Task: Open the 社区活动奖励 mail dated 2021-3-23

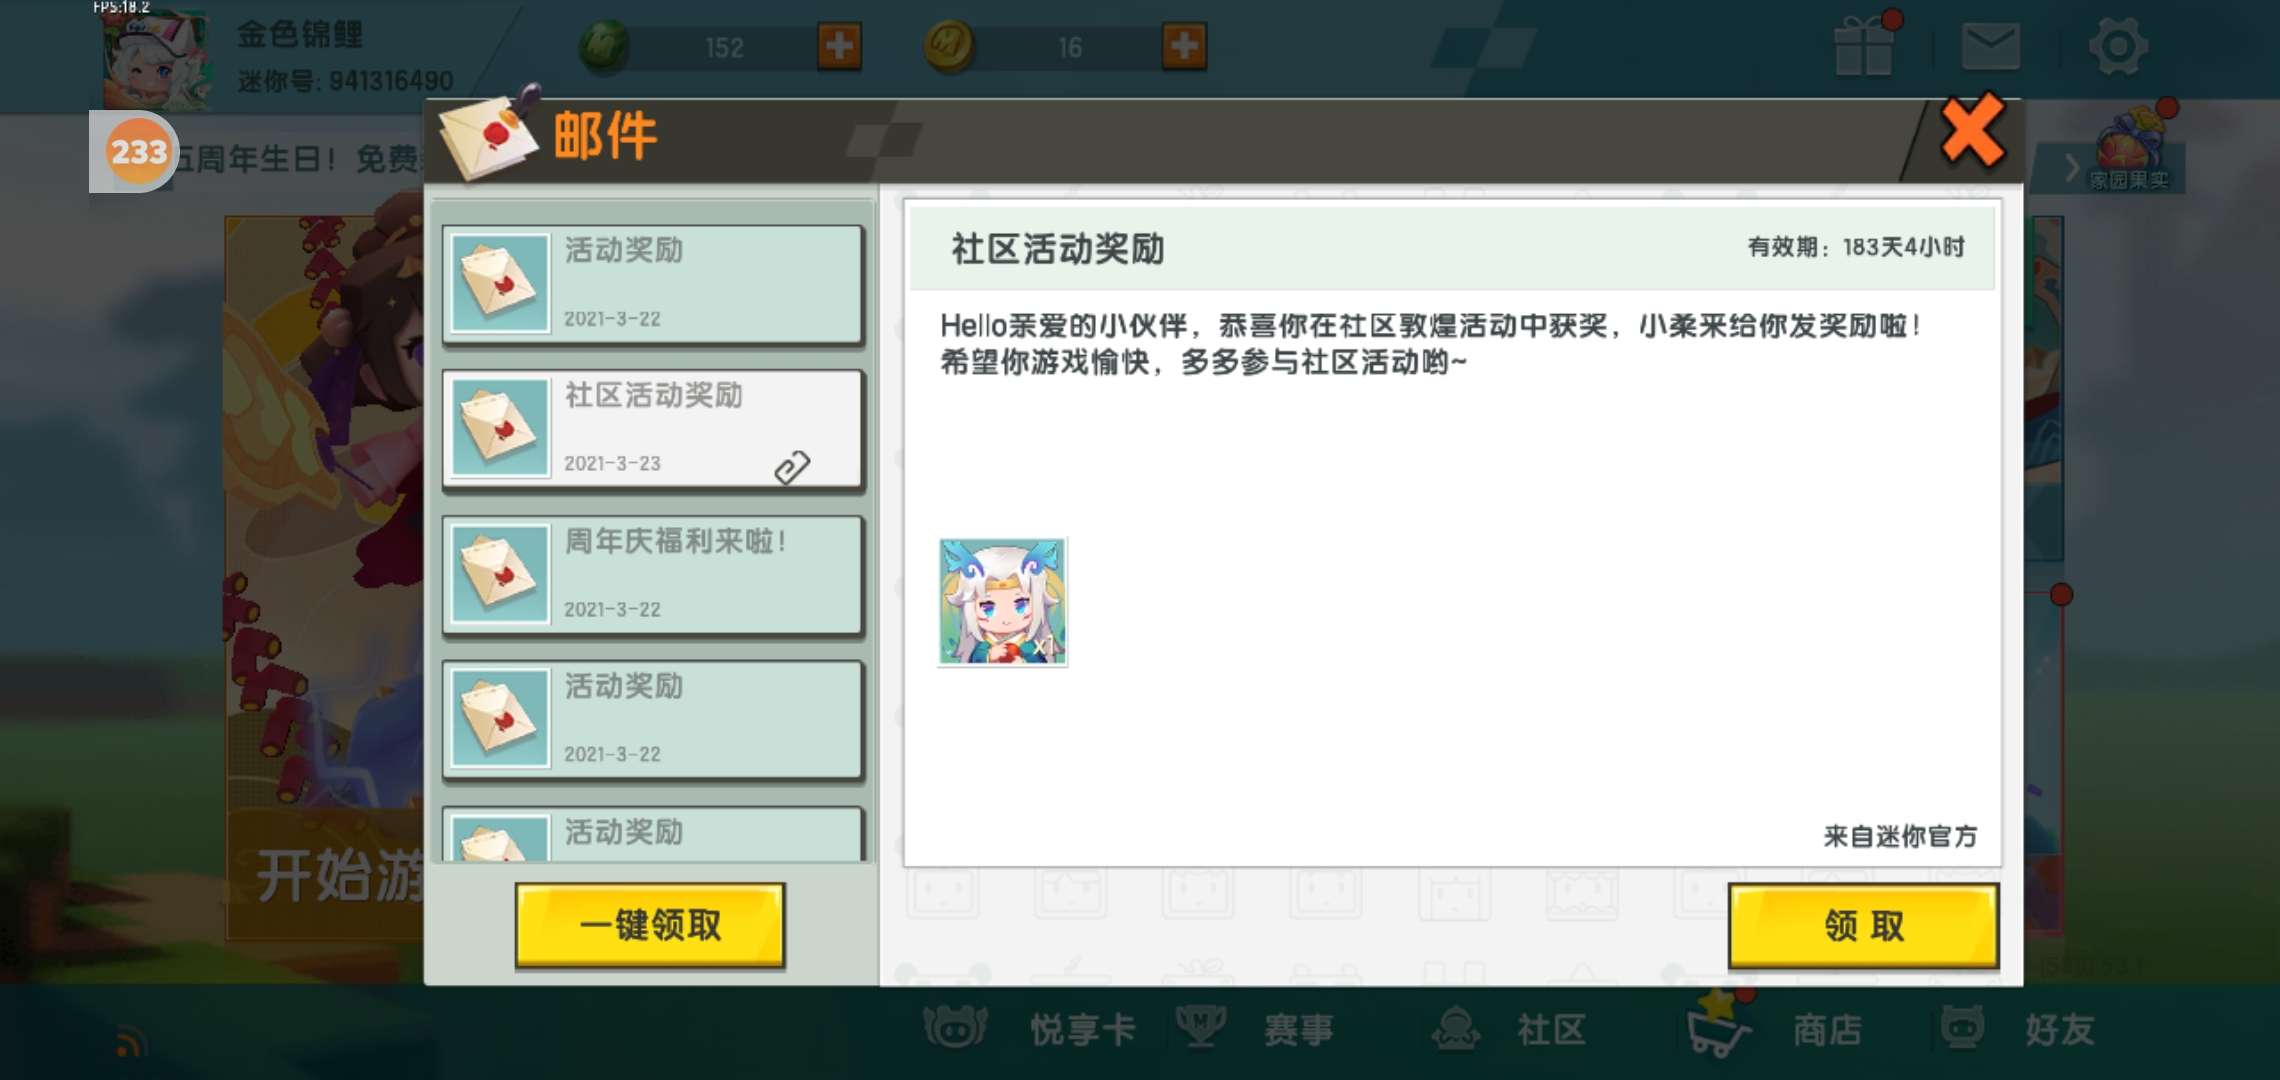Action: 653,429
